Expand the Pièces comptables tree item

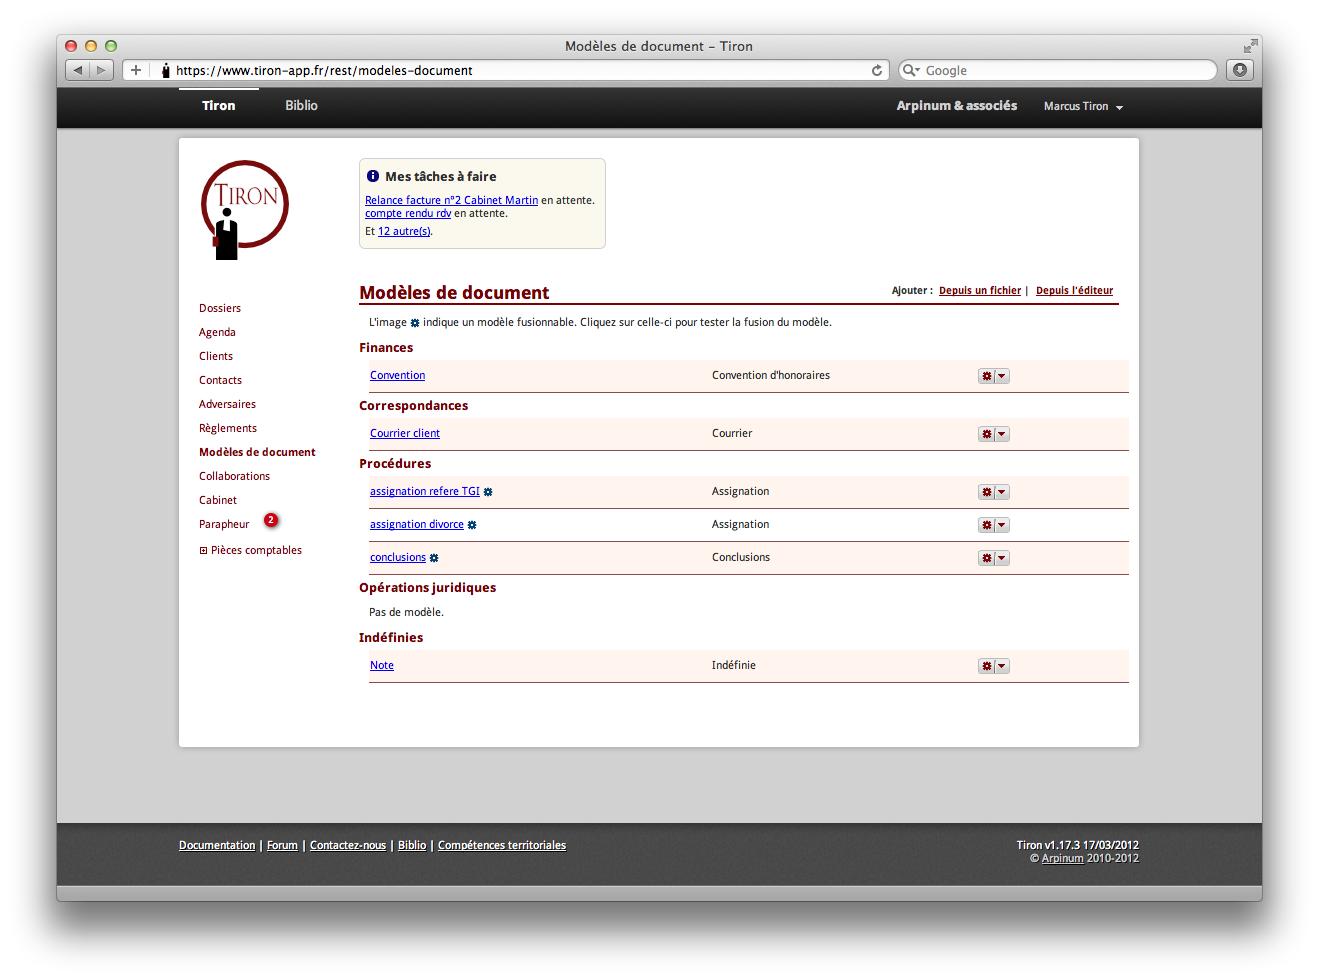pos(203,551)
